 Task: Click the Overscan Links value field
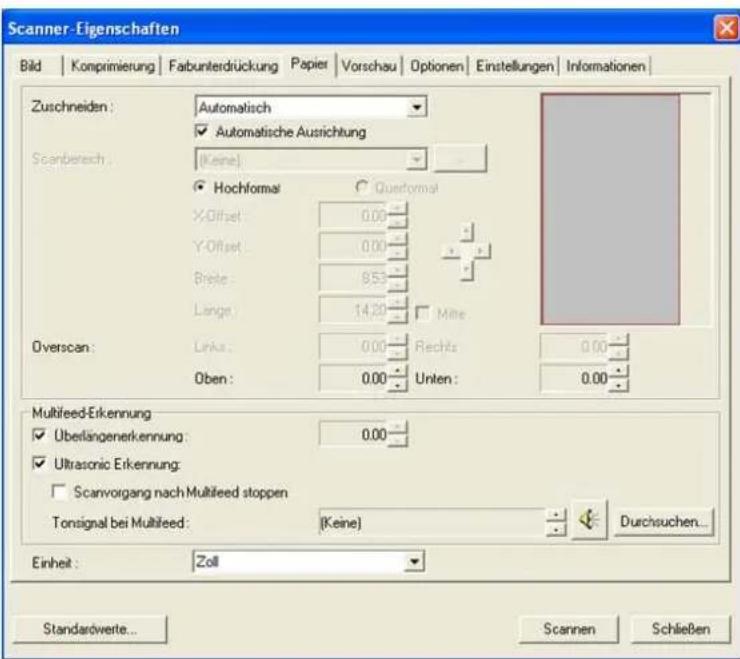tap(354, 347)
